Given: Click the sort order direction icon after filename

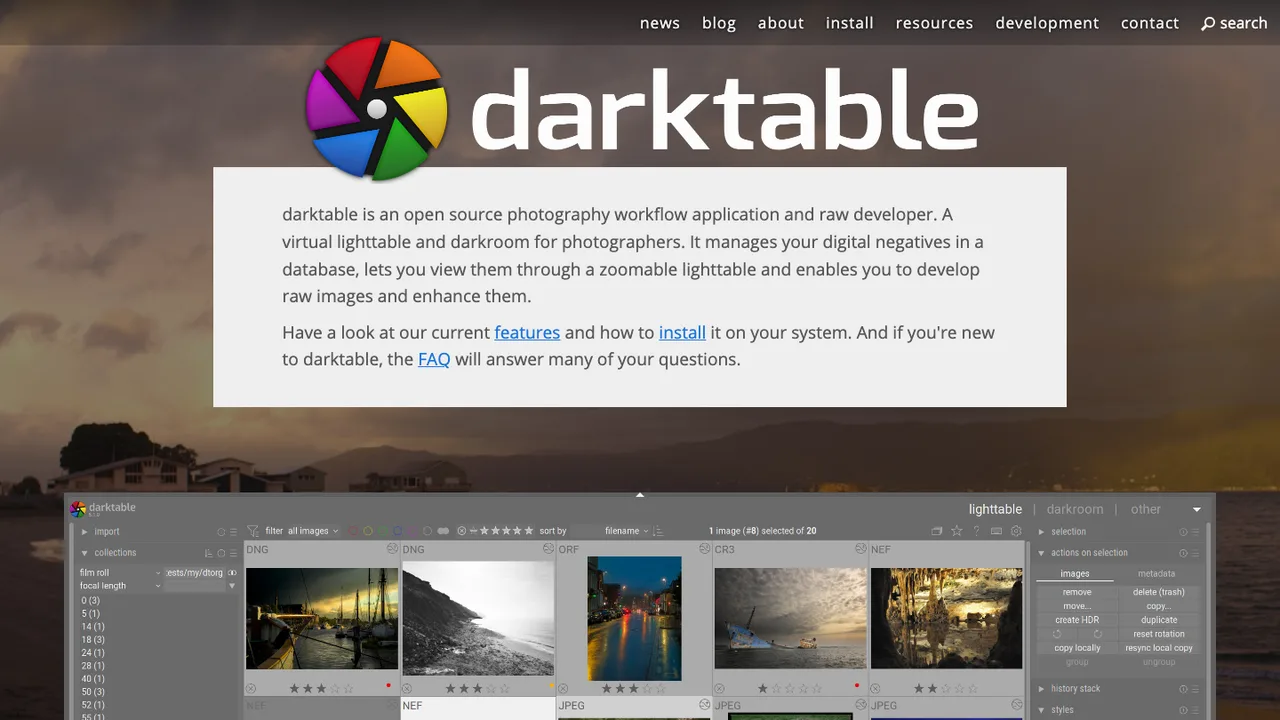Looking at the screenshot, I should (658, 531).
